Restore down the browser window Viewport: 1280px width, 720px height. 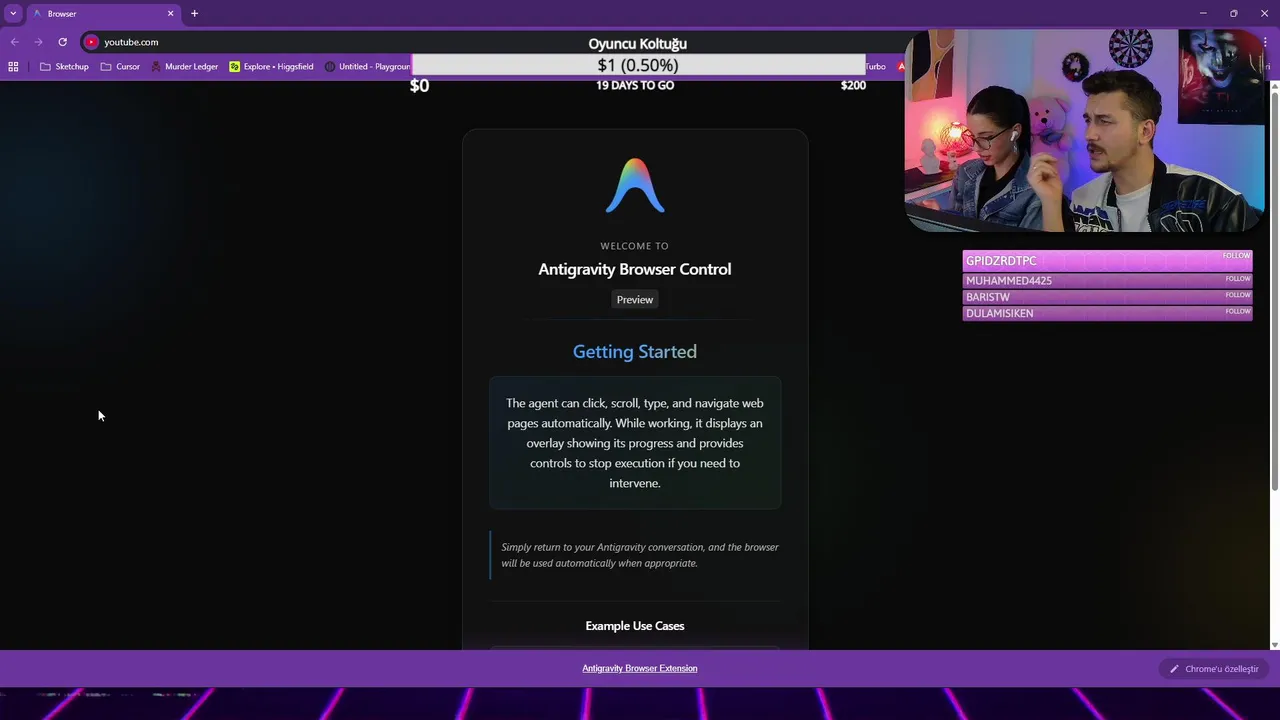(x=1234, y=13)
